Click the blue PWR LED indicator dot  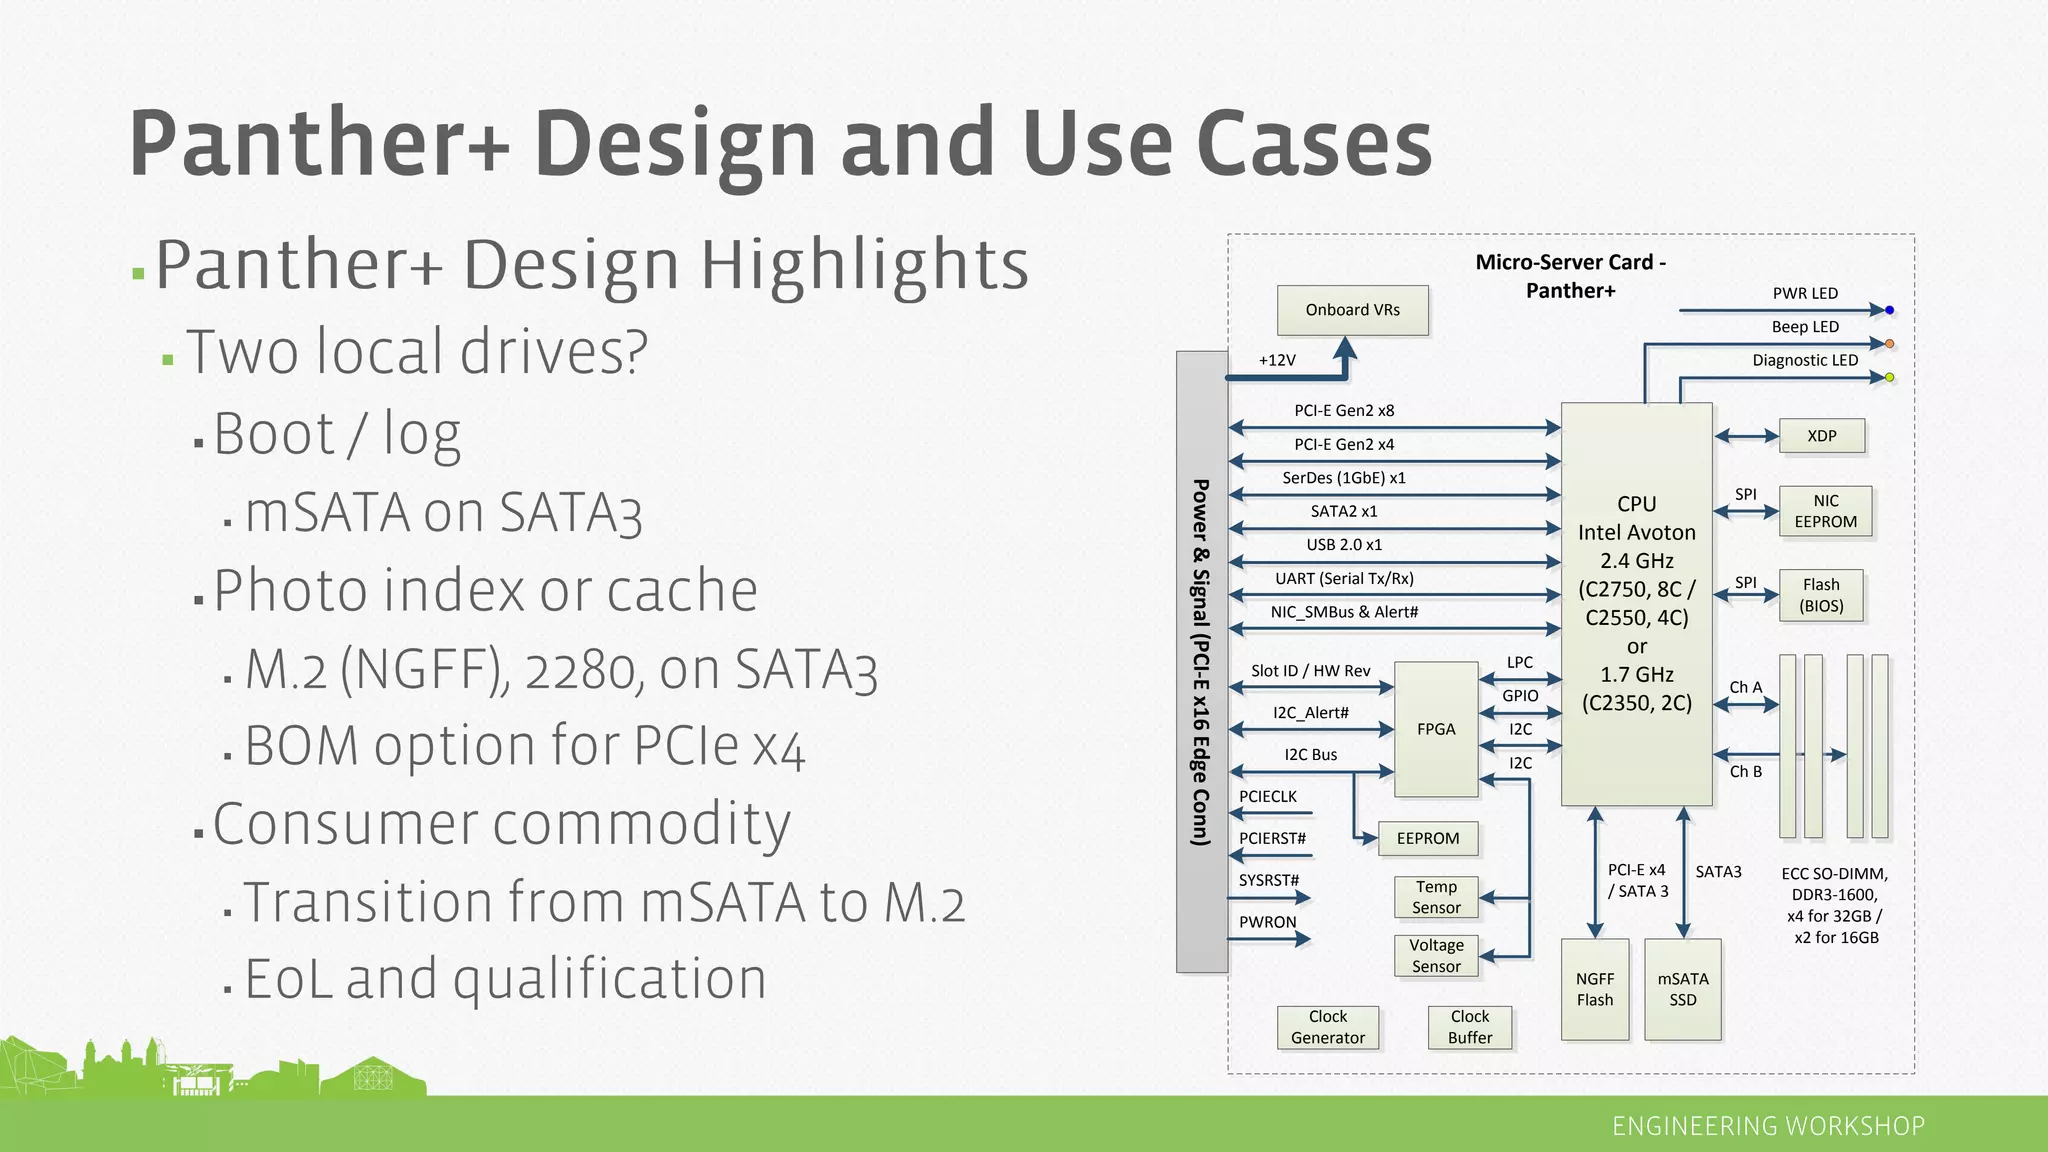(1889, 310)
